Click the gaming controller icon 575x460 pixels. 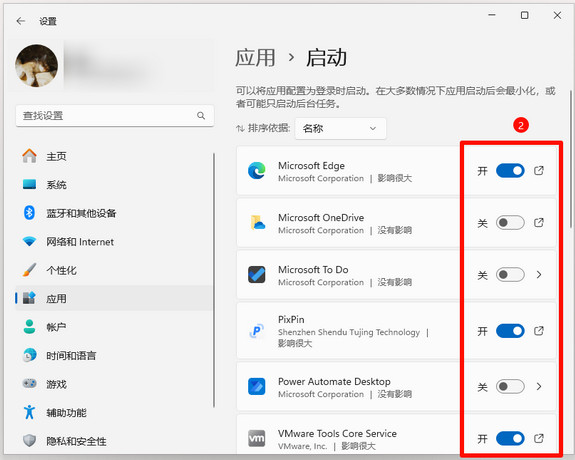[x=29, y=384]
